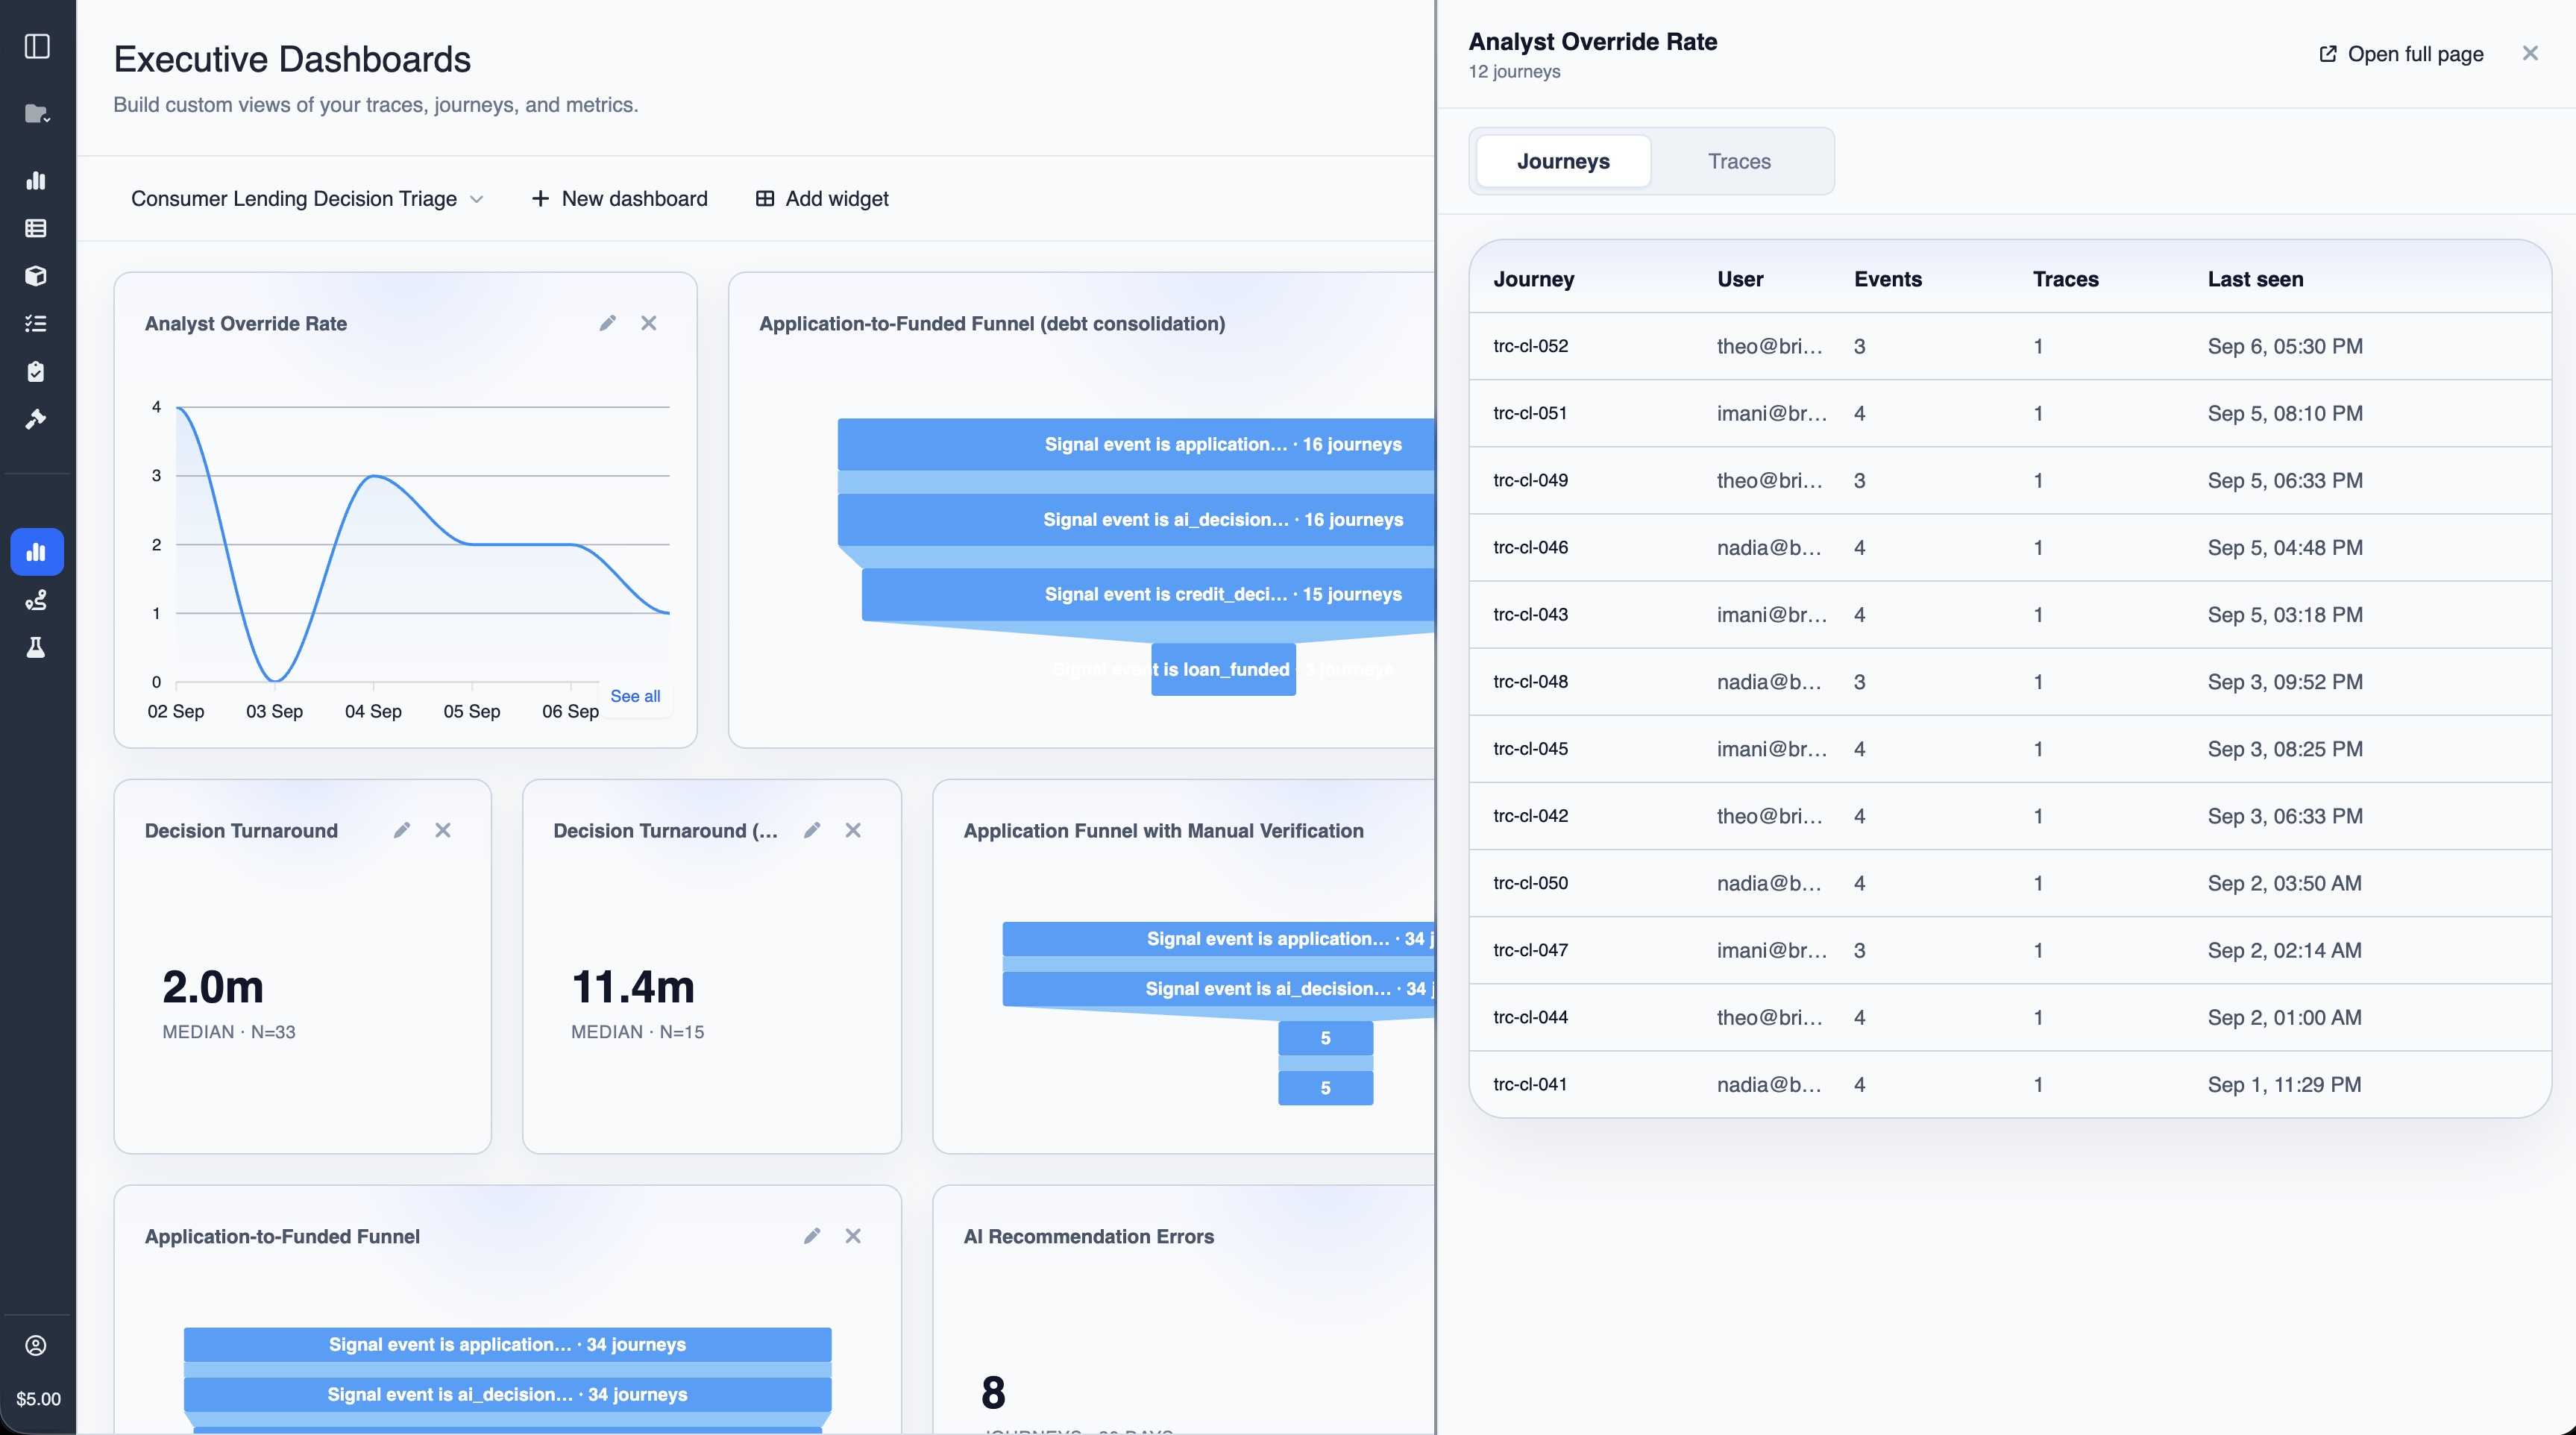Sort by Last seen column header
2576x1435 pixels.
point(2255,279)
